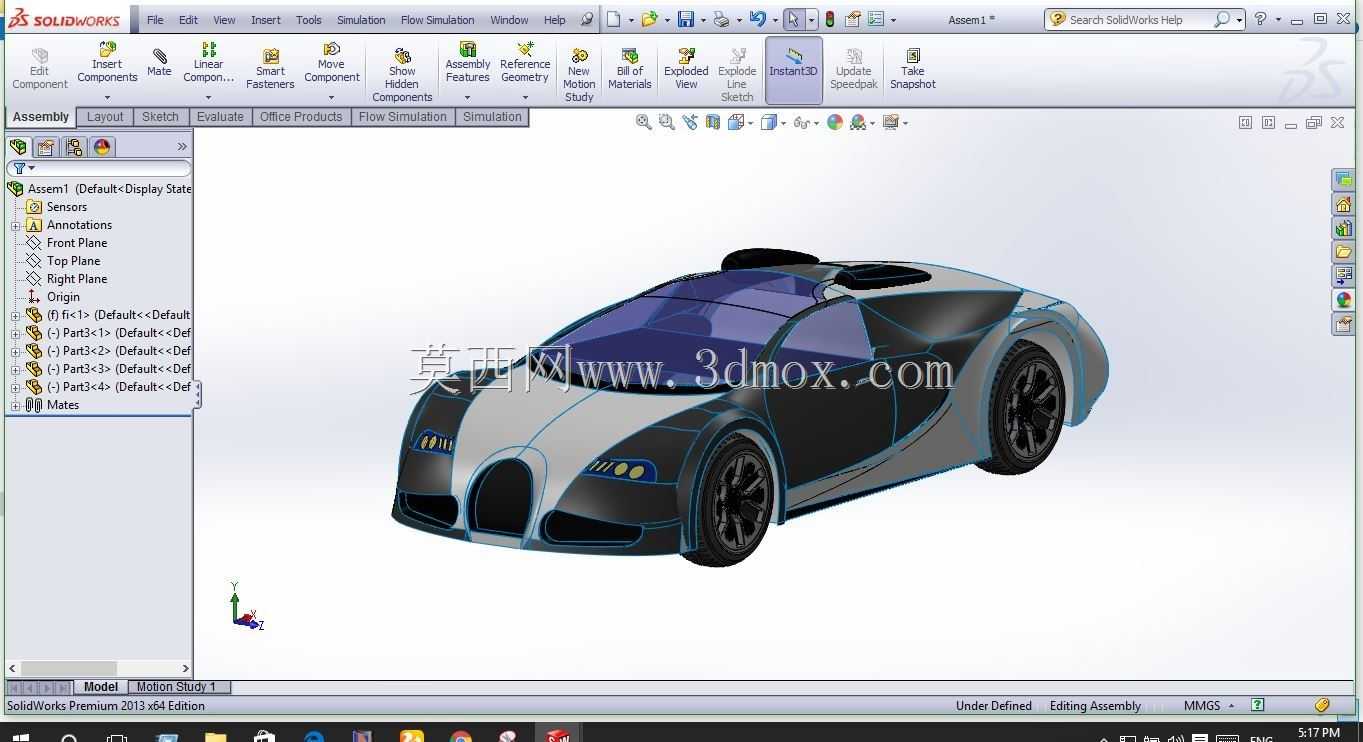
Task: Insert a Bill of Materials
Action: coord(630,68)
